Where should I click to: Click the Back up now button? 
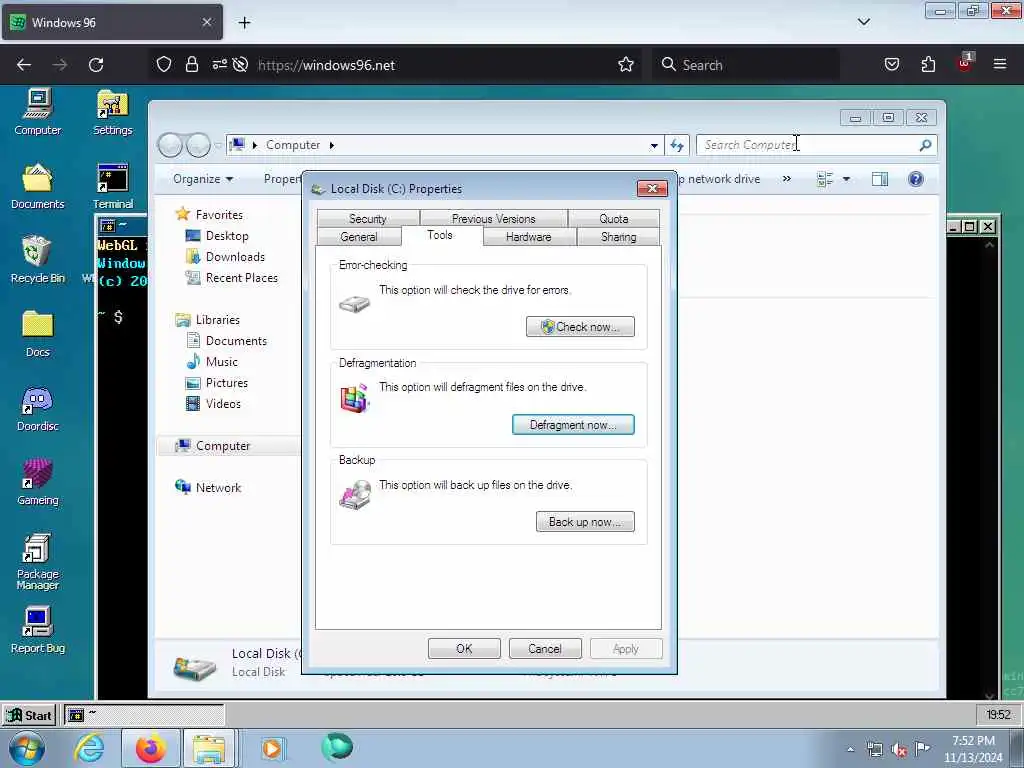click(584, 522)
